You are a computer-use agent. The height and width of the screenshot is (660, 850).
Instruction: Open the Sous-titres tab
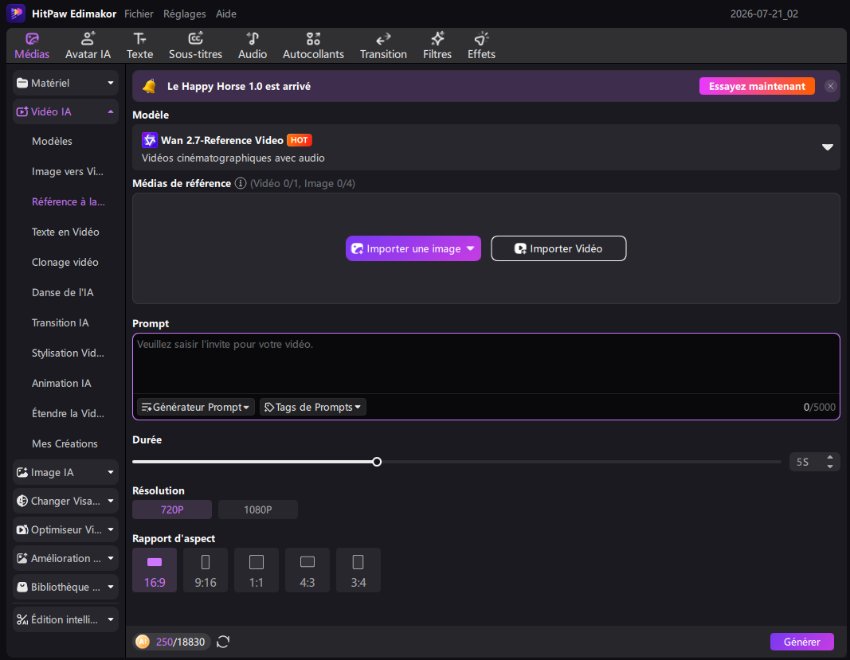(196, 46)
